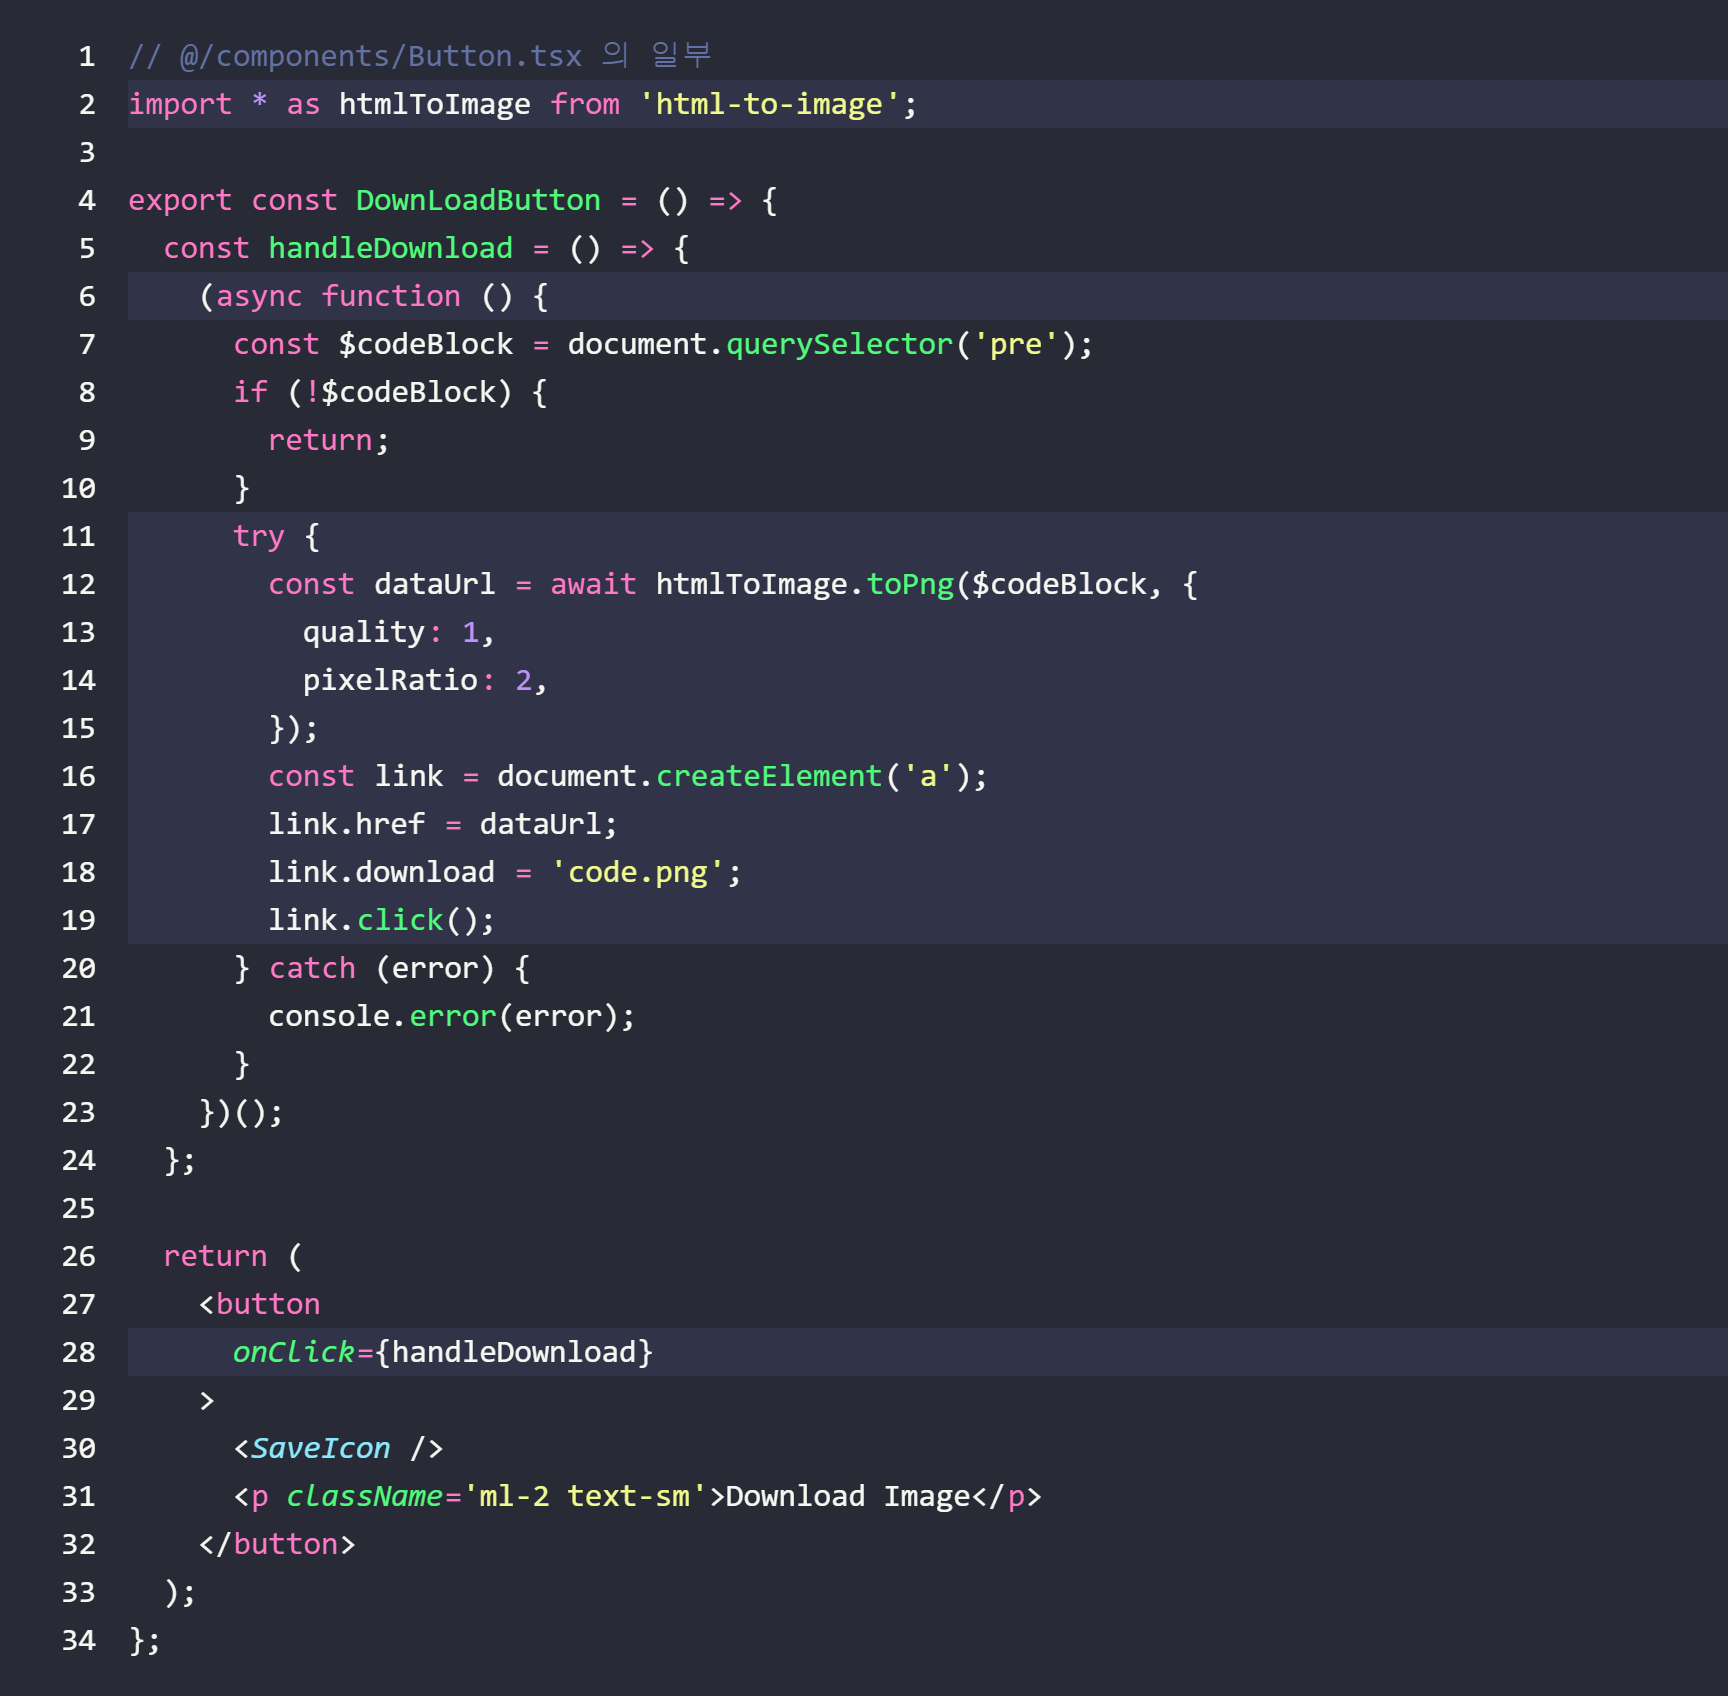Click the 'onClick' attribute on line 28
Screen dimensions: 1728x1696
pos(294,1352)
